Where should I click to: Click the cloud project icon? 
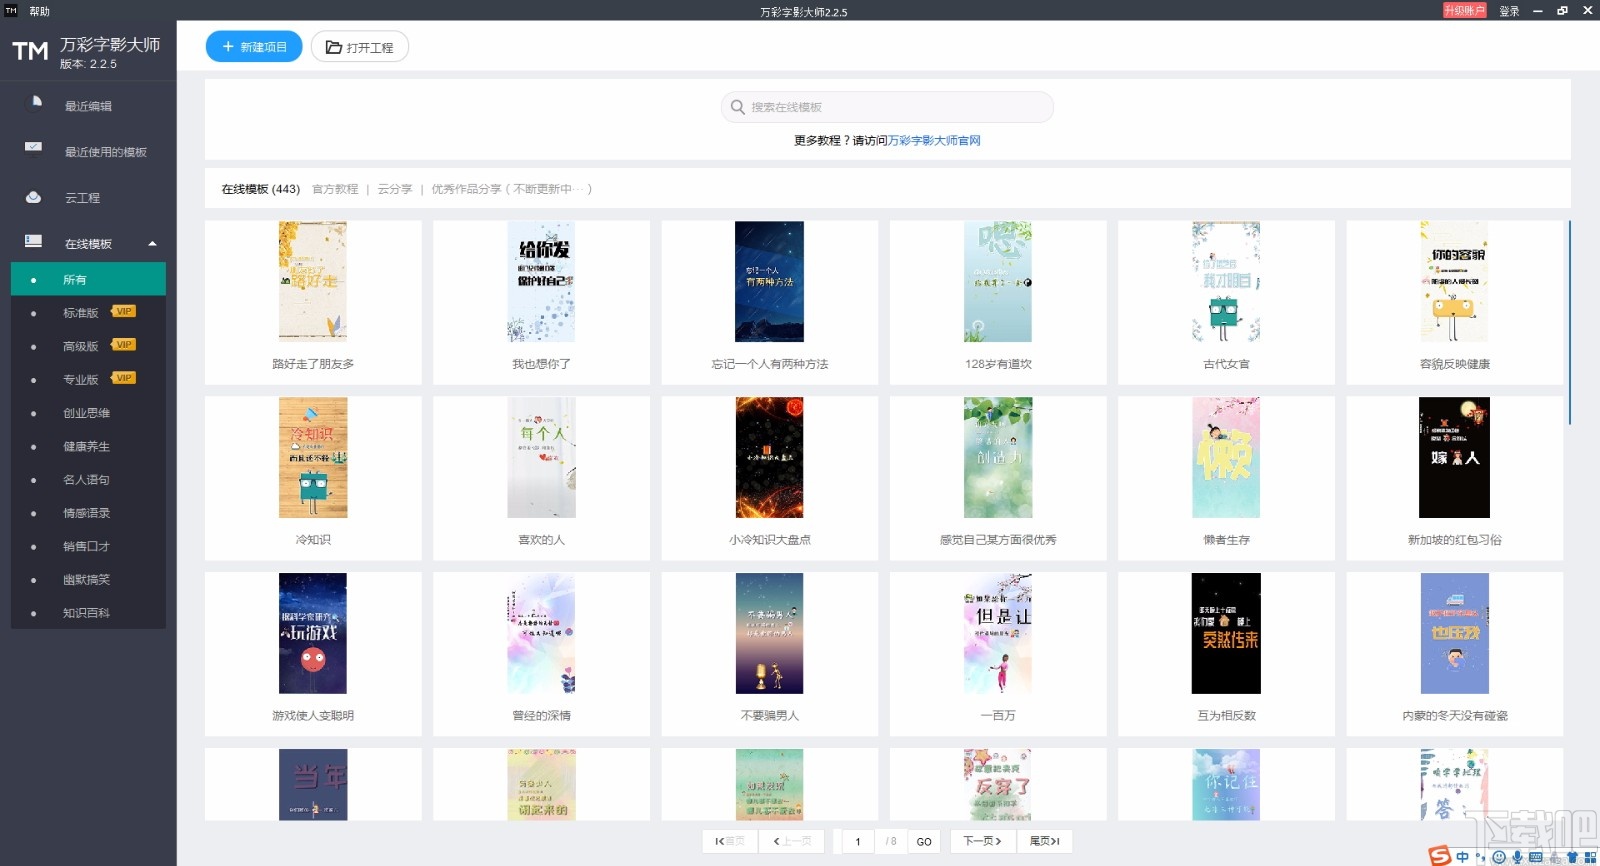coord(34,197)
